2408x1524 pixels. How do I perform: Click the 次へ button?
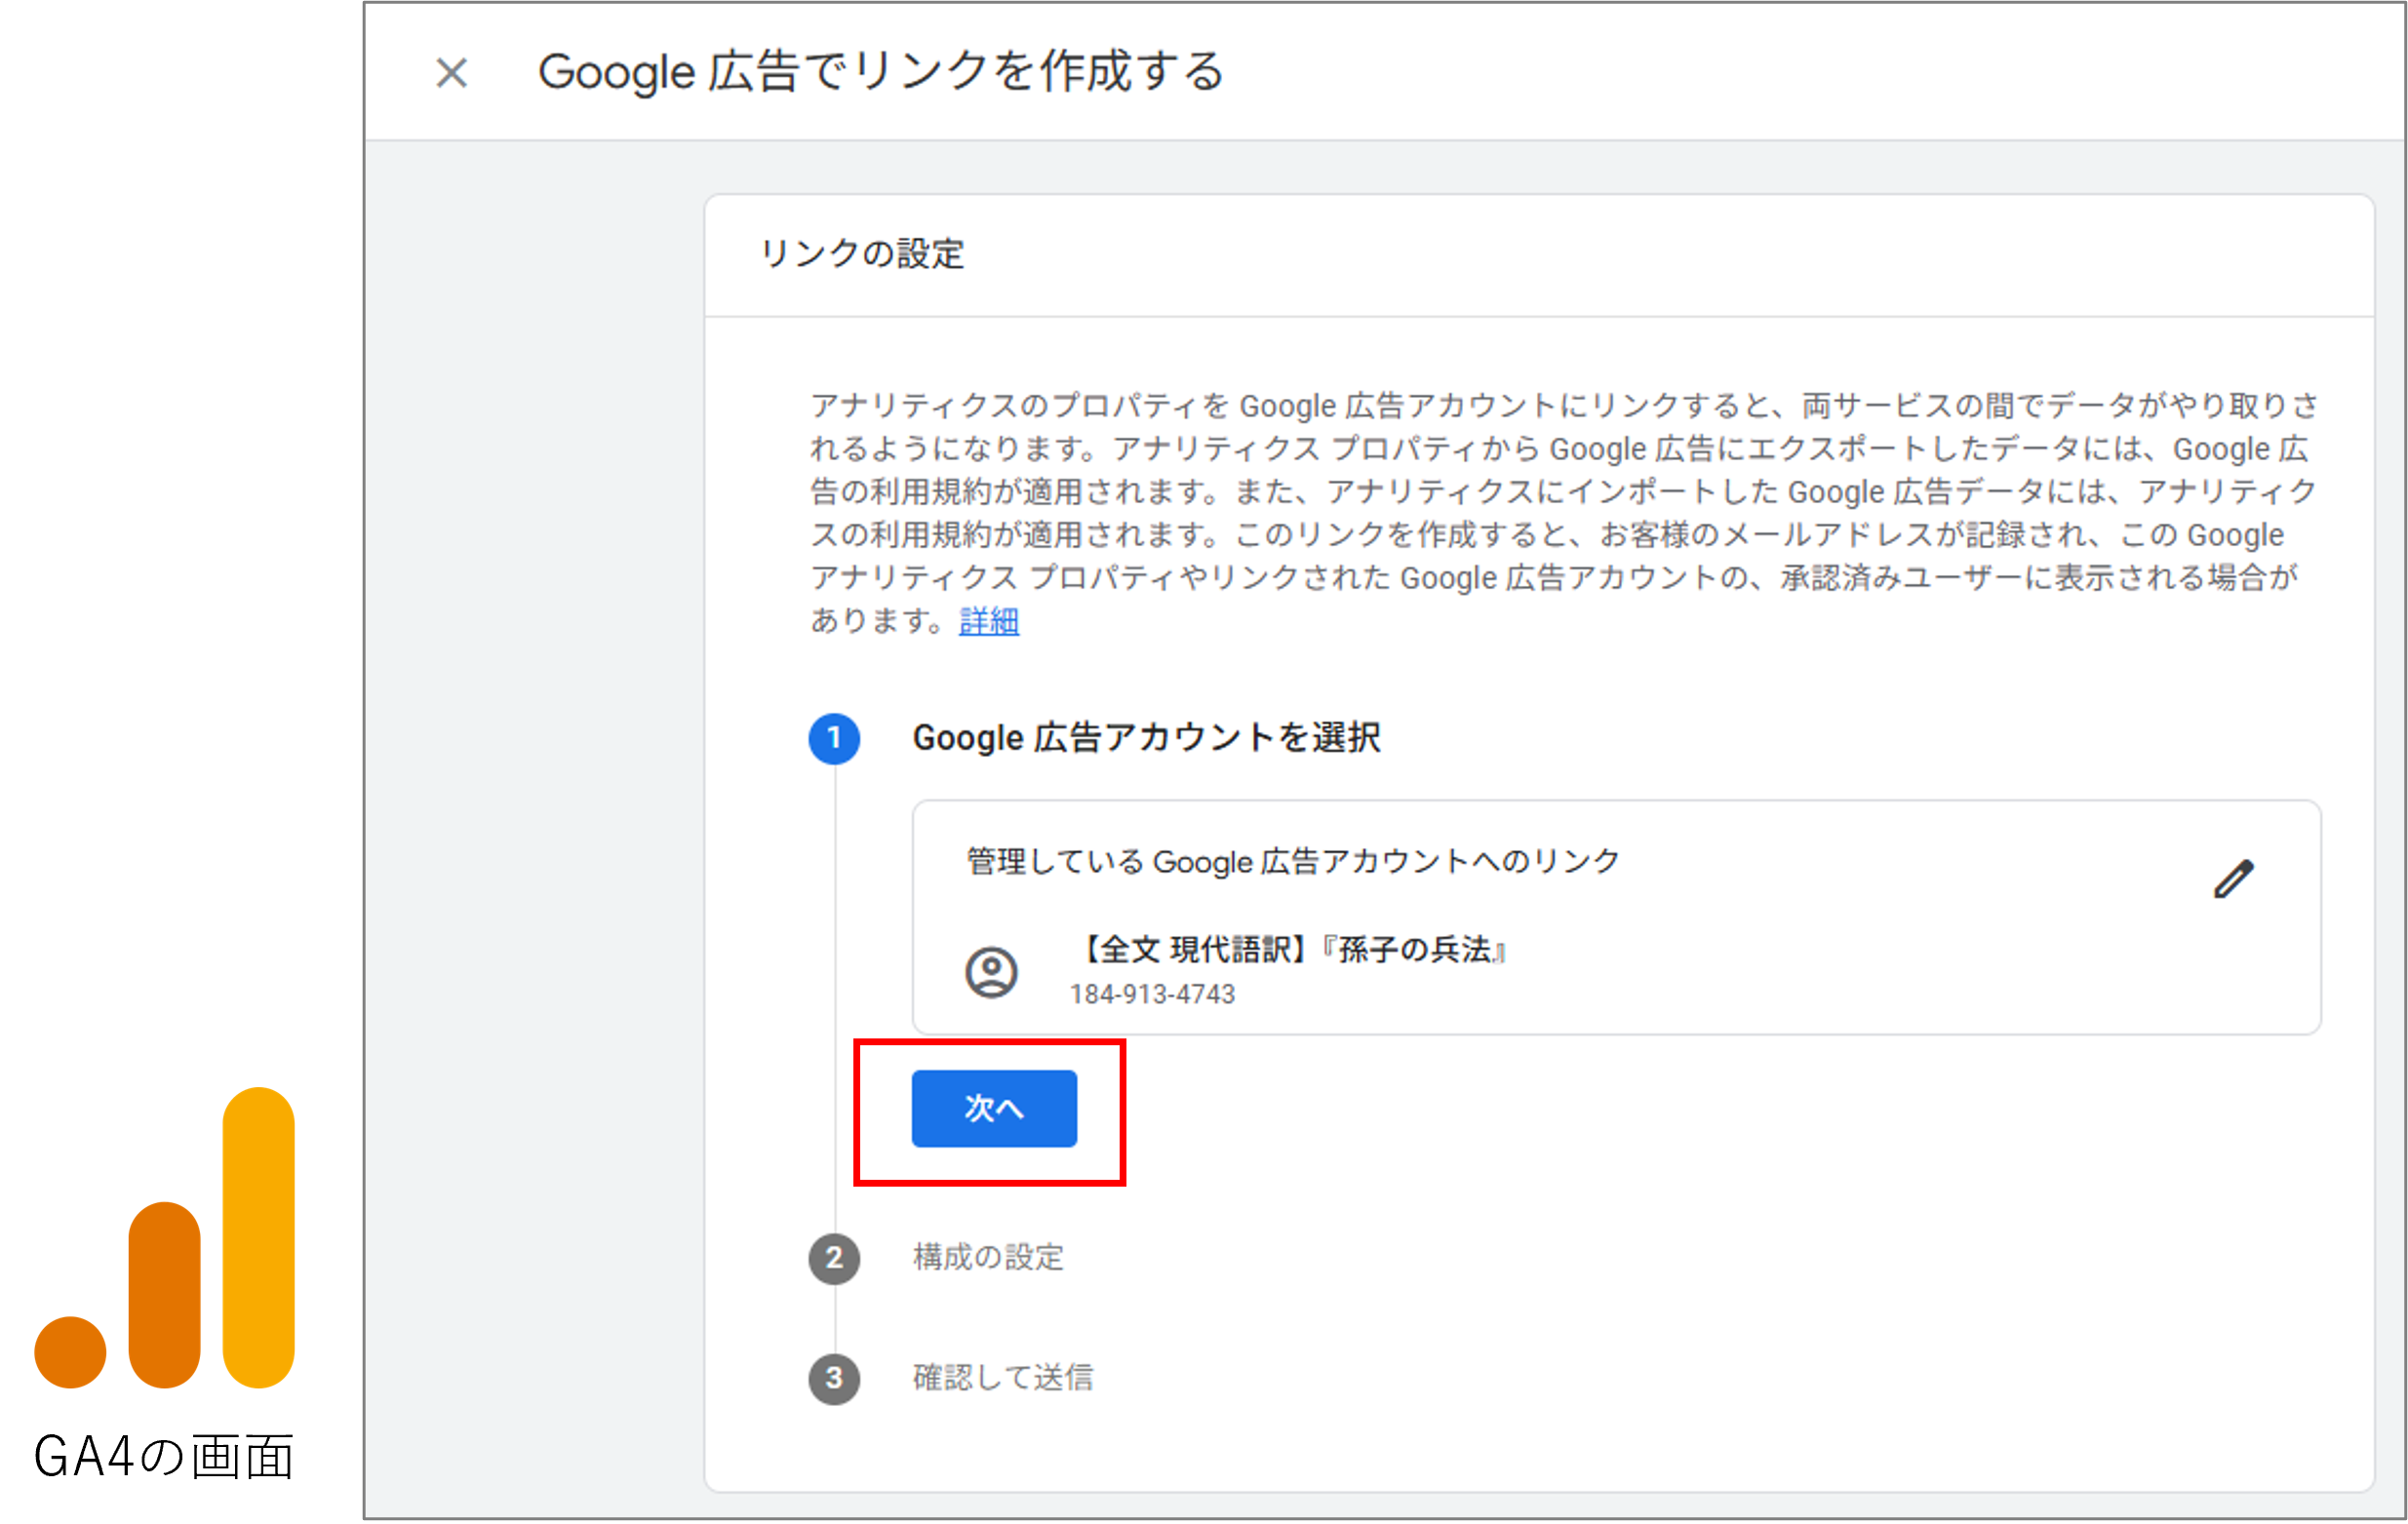click(994, 1108)
